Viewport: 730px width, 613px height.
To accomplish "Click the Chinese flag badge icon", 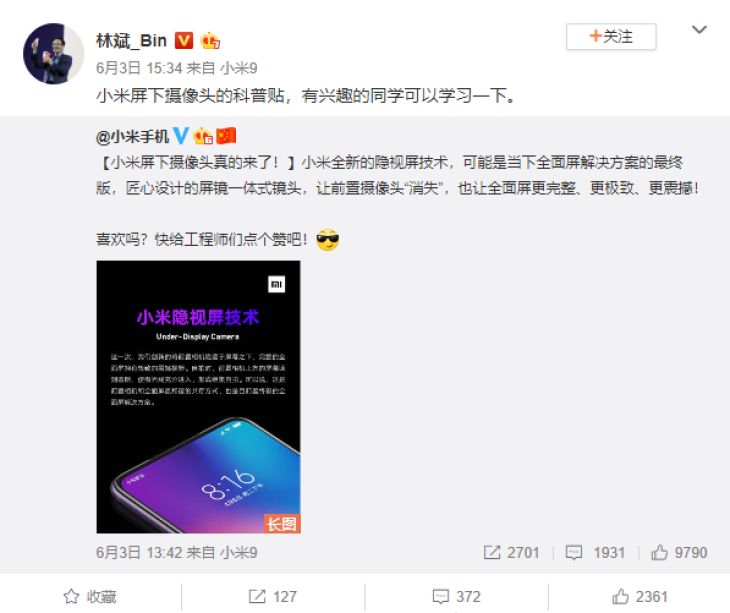I will [226, 136].
